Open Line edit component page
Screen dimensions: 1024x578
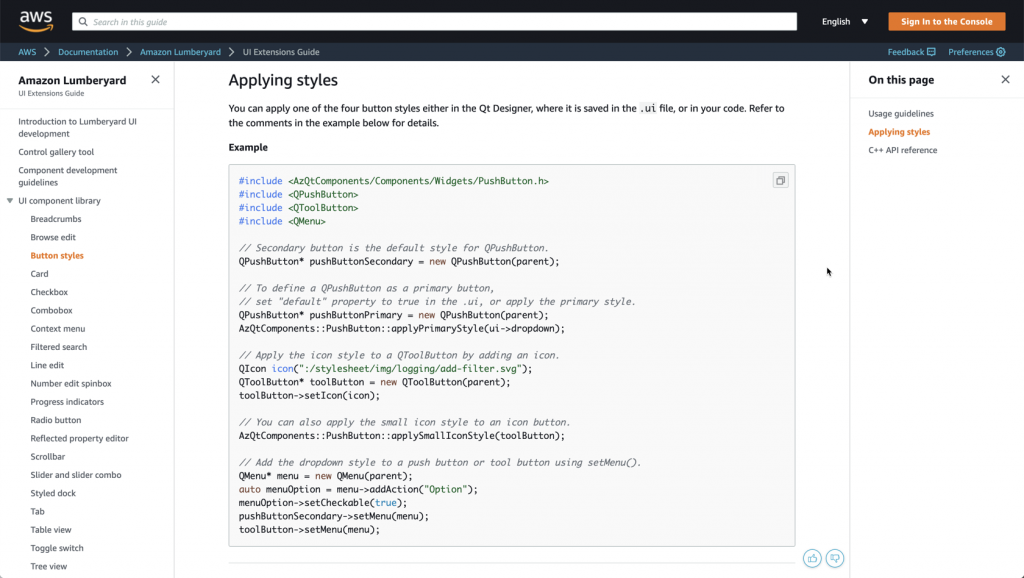click(x=47, y=365)
